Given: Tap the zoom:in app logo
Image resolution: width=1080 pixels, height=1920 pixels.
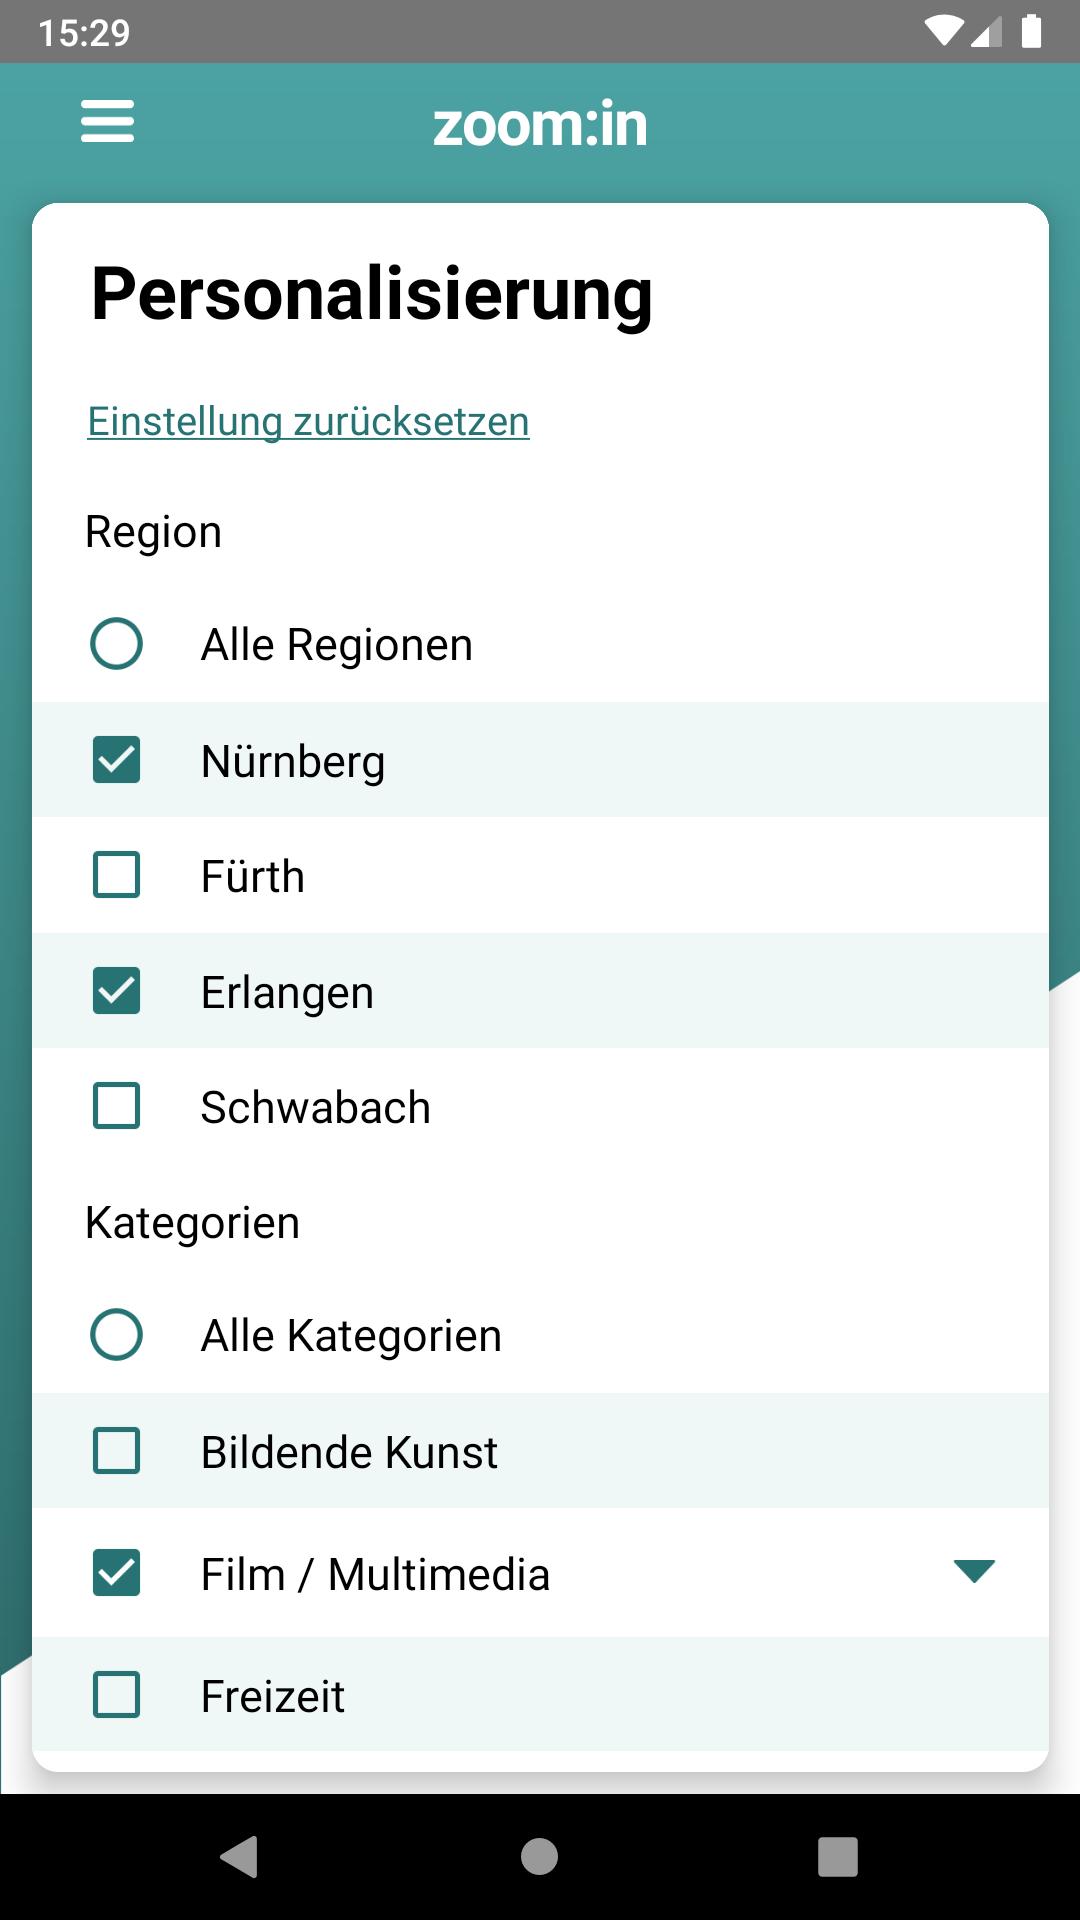Looking at the screenshot, I should [540, 125].
